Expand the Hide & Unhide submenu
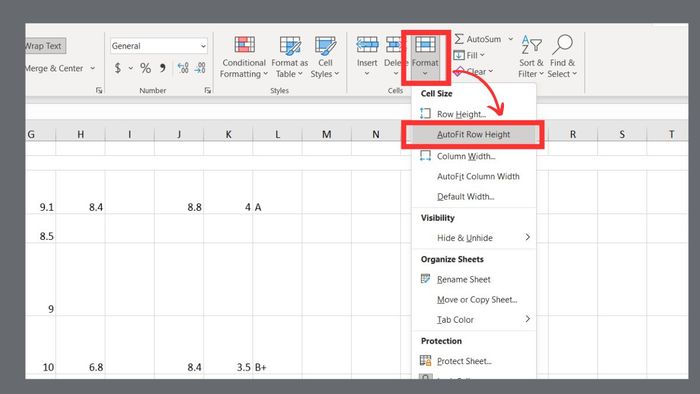Image resolution: width=700 pixels, height=394 pixels. tap(474, 238)
